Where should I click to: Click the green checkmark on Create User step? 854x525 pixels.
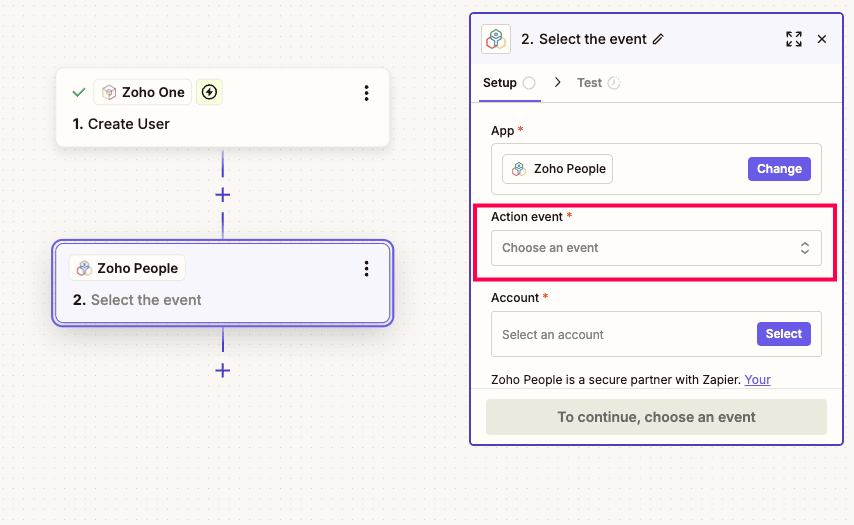pos(78,92)
